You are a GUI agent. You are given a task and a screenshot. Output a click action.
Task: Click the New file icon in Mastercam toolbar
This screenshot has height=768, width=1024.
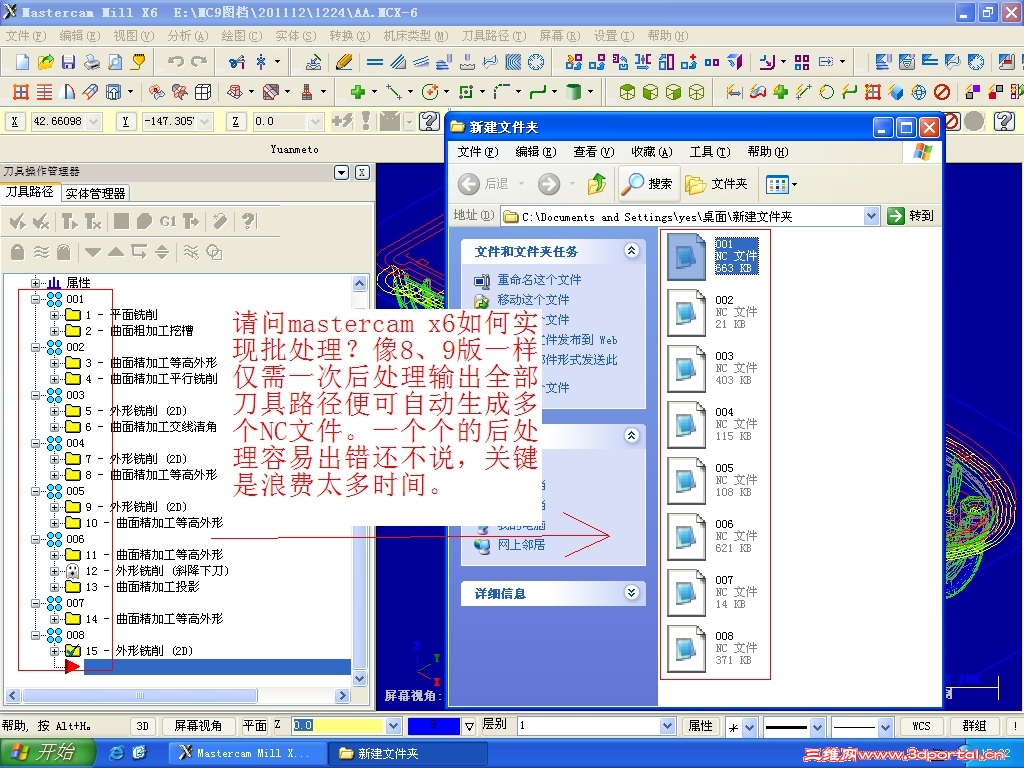tap(22, 62)
